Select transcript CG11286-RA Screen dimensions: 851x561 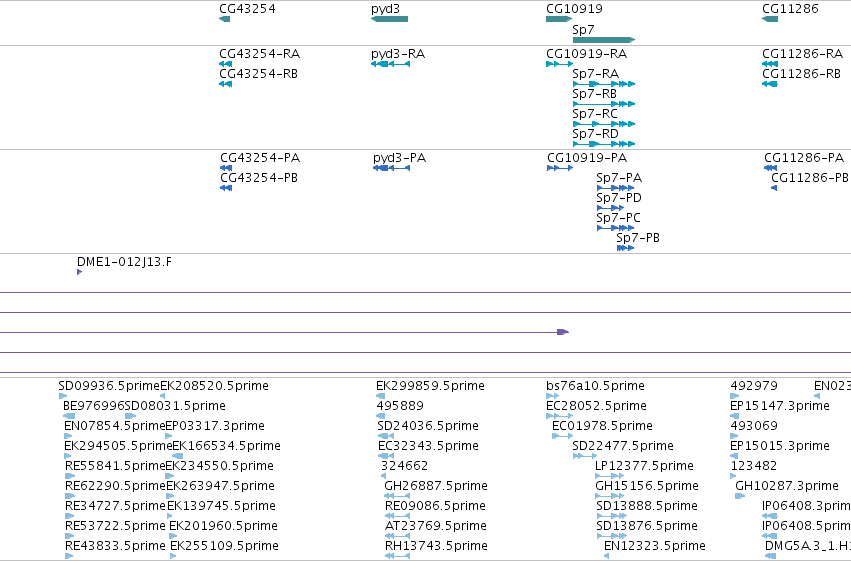tap(770, 64)
